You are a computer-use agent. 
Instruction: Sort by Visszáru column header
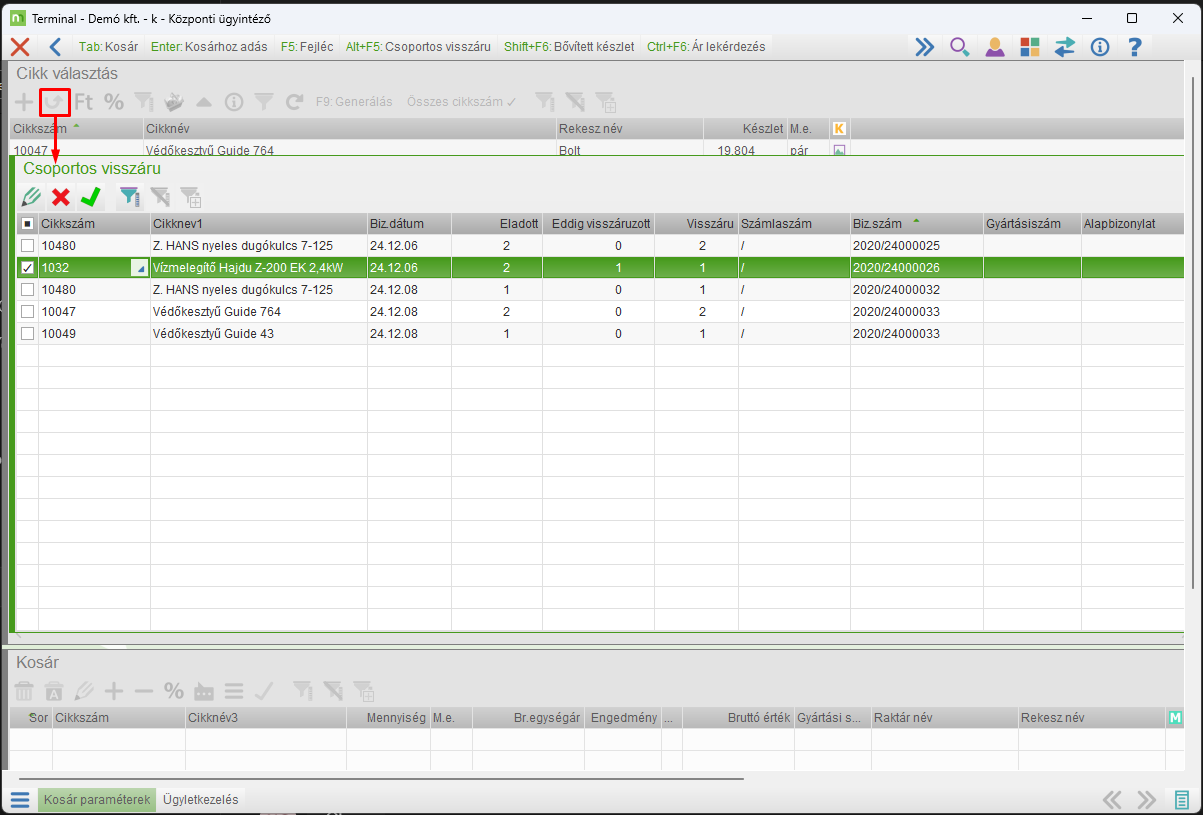coord(696,224)
